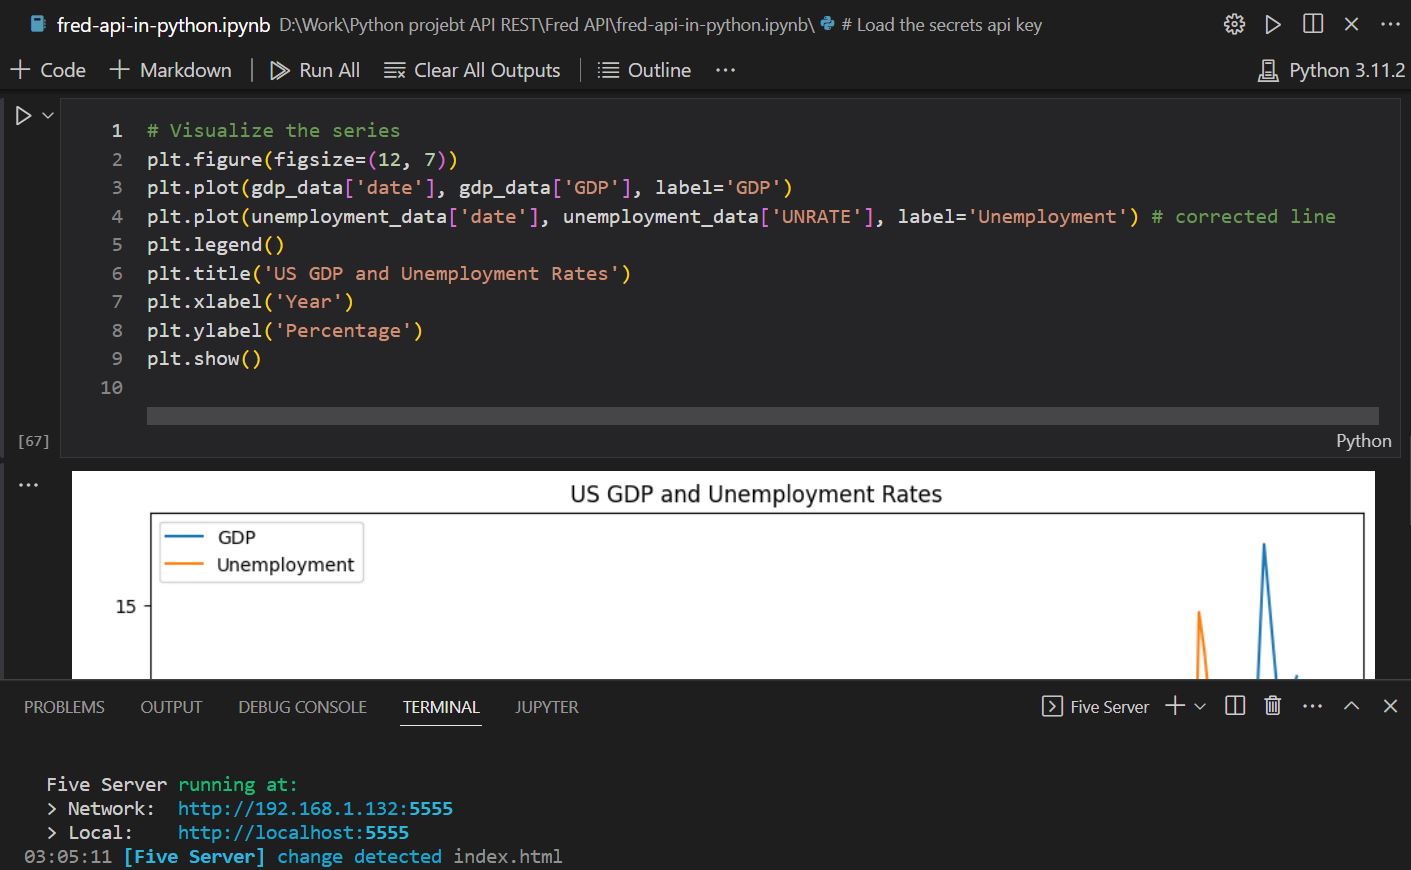The width and height of the screenshot is (1411, 870).
Task: Maximize the panel with the up chevron
Action: [x=1351, y=706]
